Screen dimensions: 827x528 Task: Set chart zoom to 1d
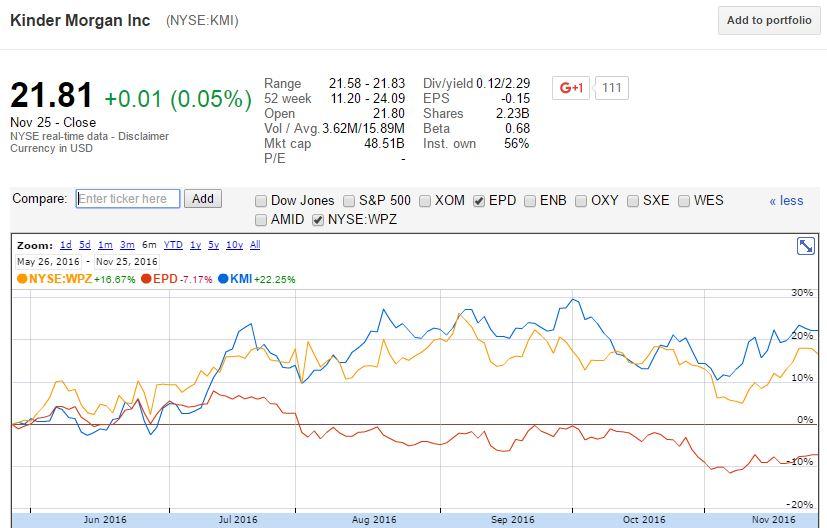(66, 245)
